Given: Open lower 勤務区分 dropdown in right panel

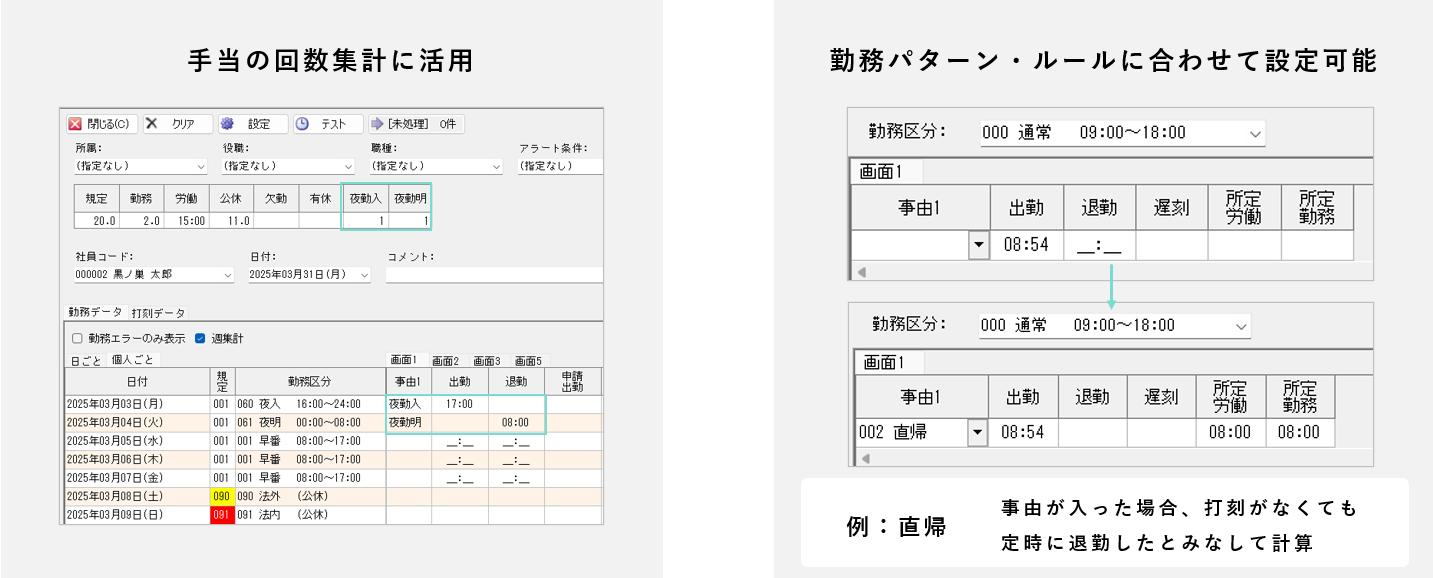Looking at the screenshot, I should (x=1115, y=325).
